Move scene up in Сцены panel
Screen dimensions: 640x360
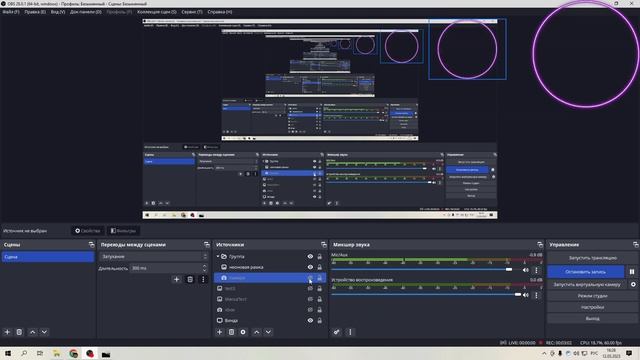(33, 332)
